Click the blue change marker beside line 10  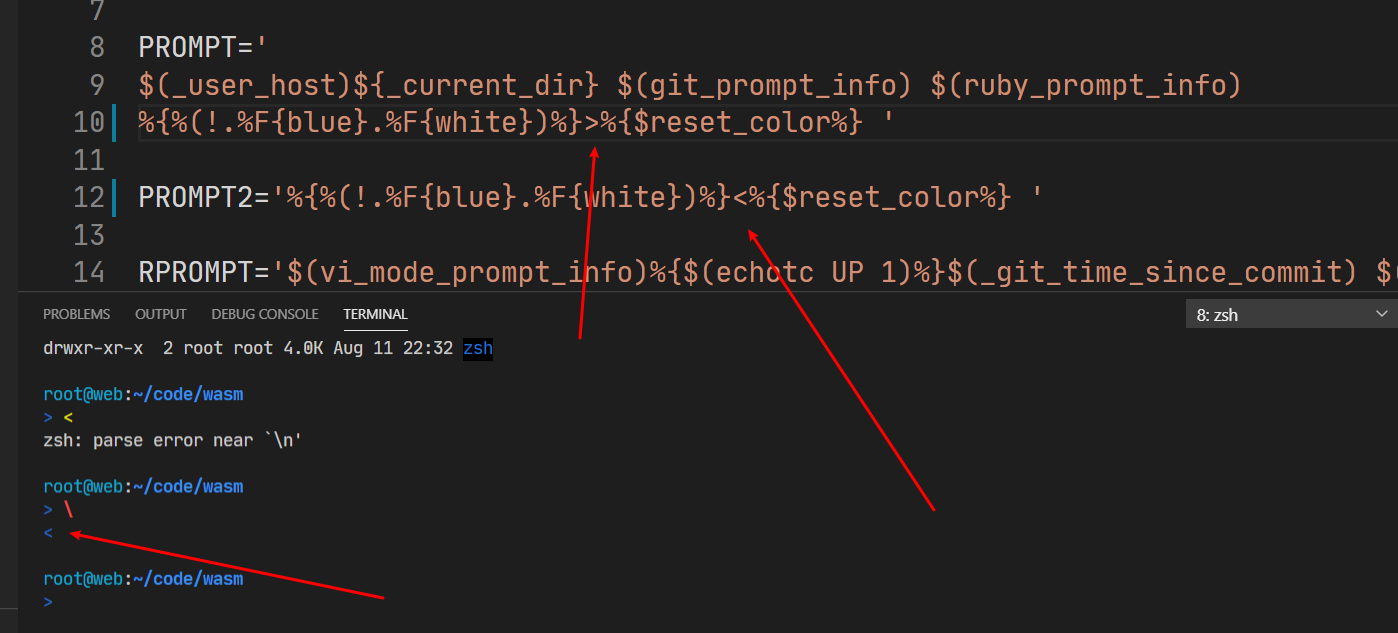coord(116,122)
